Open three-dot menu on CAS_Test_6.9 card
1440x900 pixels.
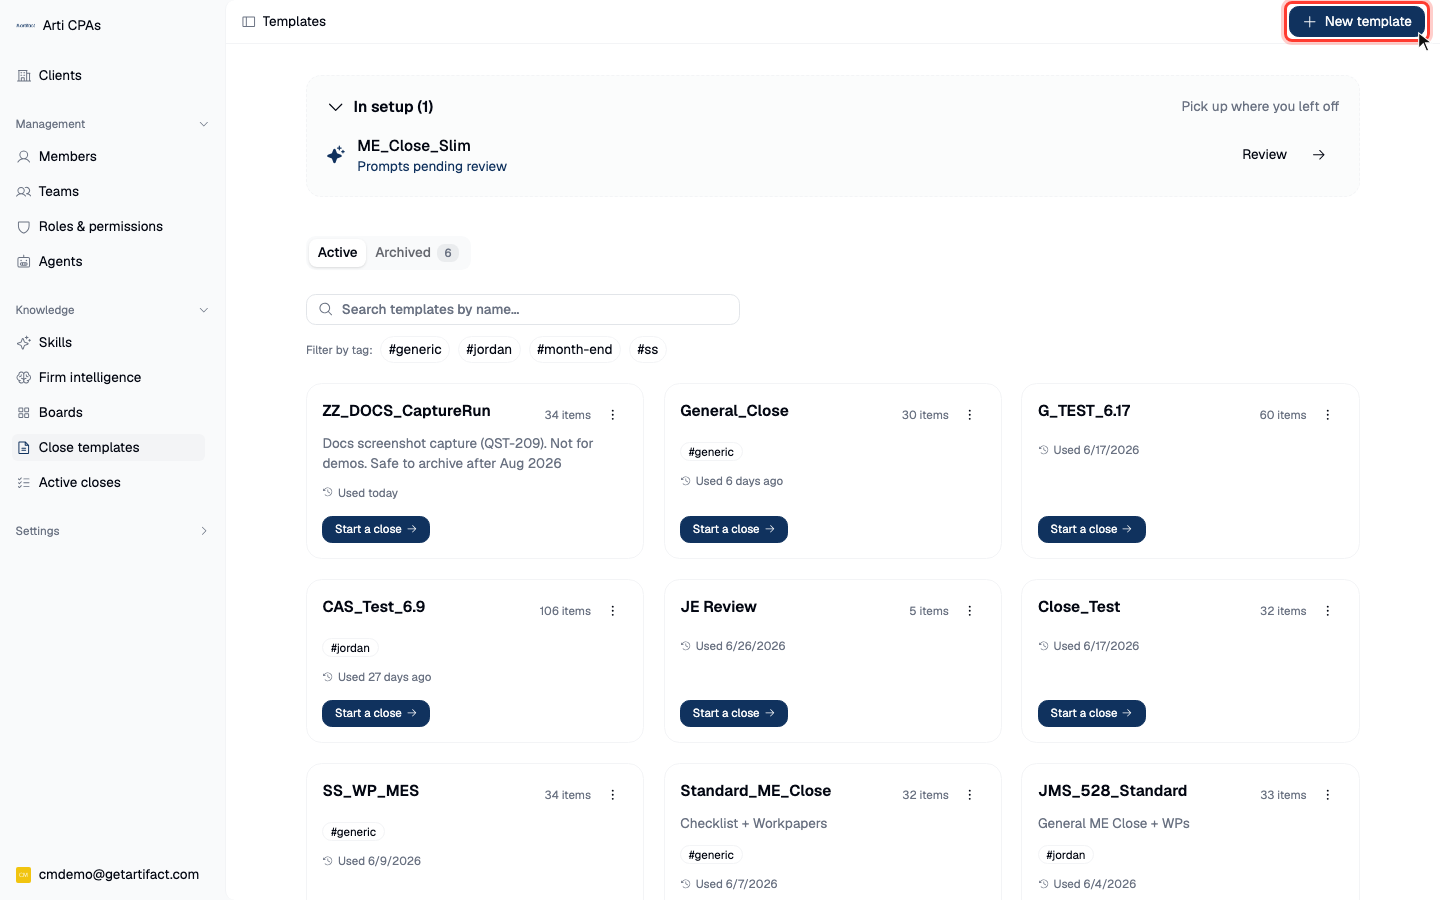click(613, 611)
